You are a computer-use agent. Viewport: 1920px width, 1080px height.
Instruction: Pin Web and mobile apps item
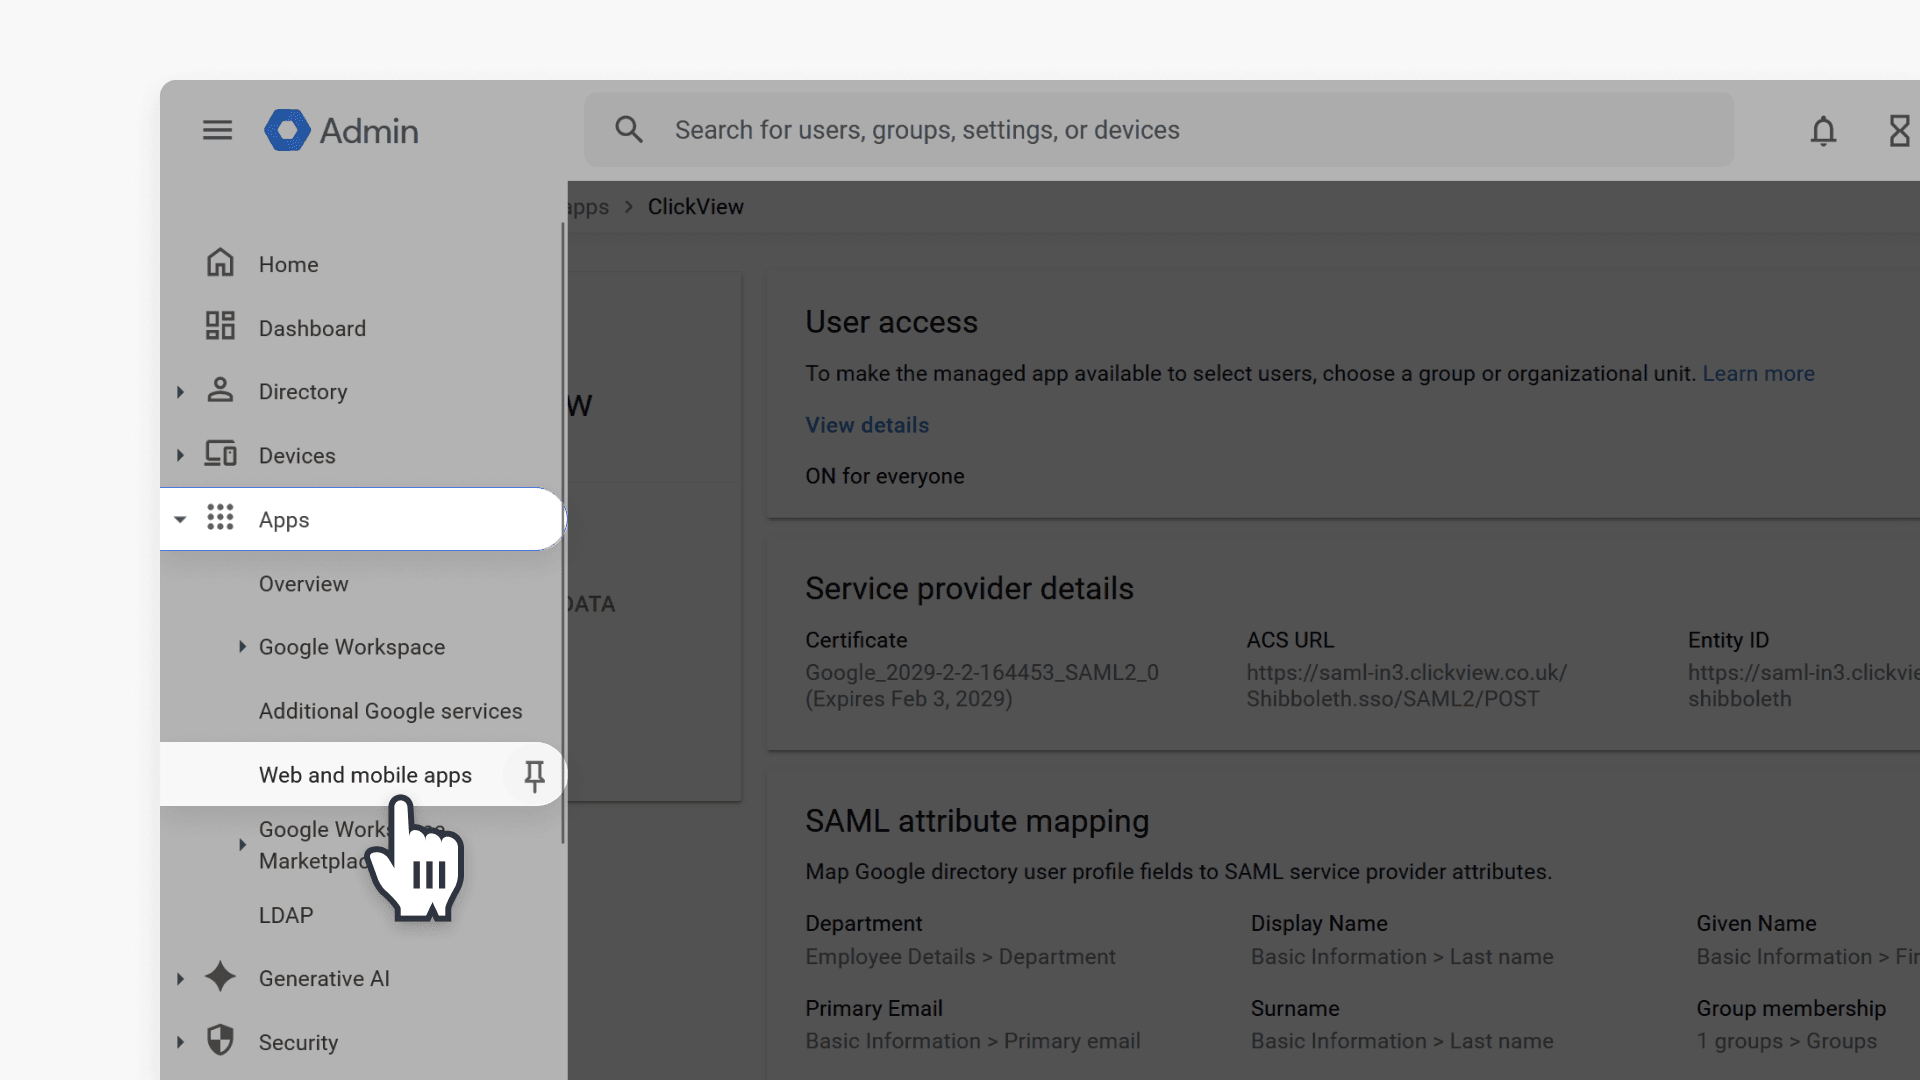tap(535, 775)
